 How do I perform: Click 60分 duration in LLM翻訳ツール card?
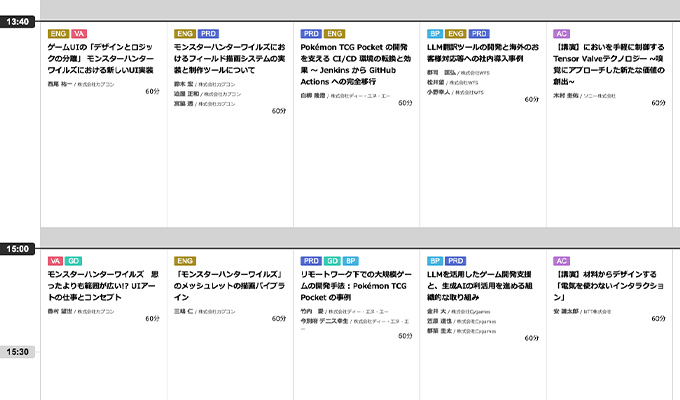coord(532,100)
